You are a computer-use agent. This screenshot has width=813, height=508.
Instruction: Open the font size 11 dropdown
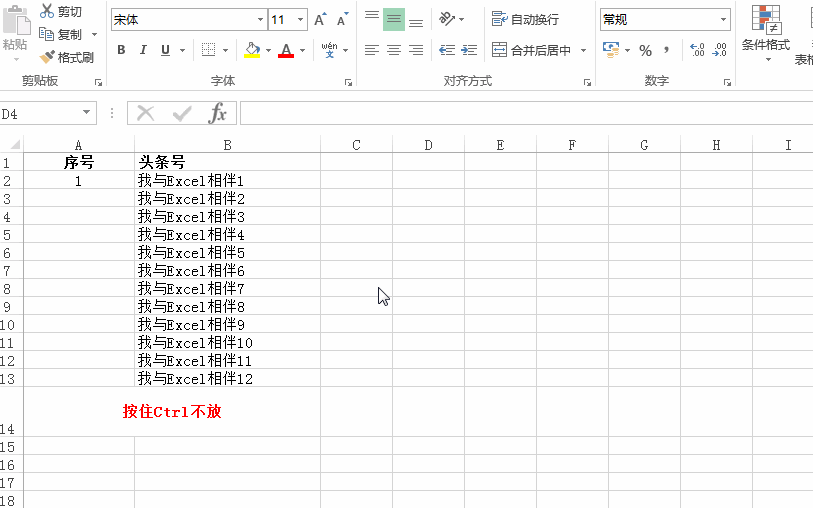click(x=300, y=20)
